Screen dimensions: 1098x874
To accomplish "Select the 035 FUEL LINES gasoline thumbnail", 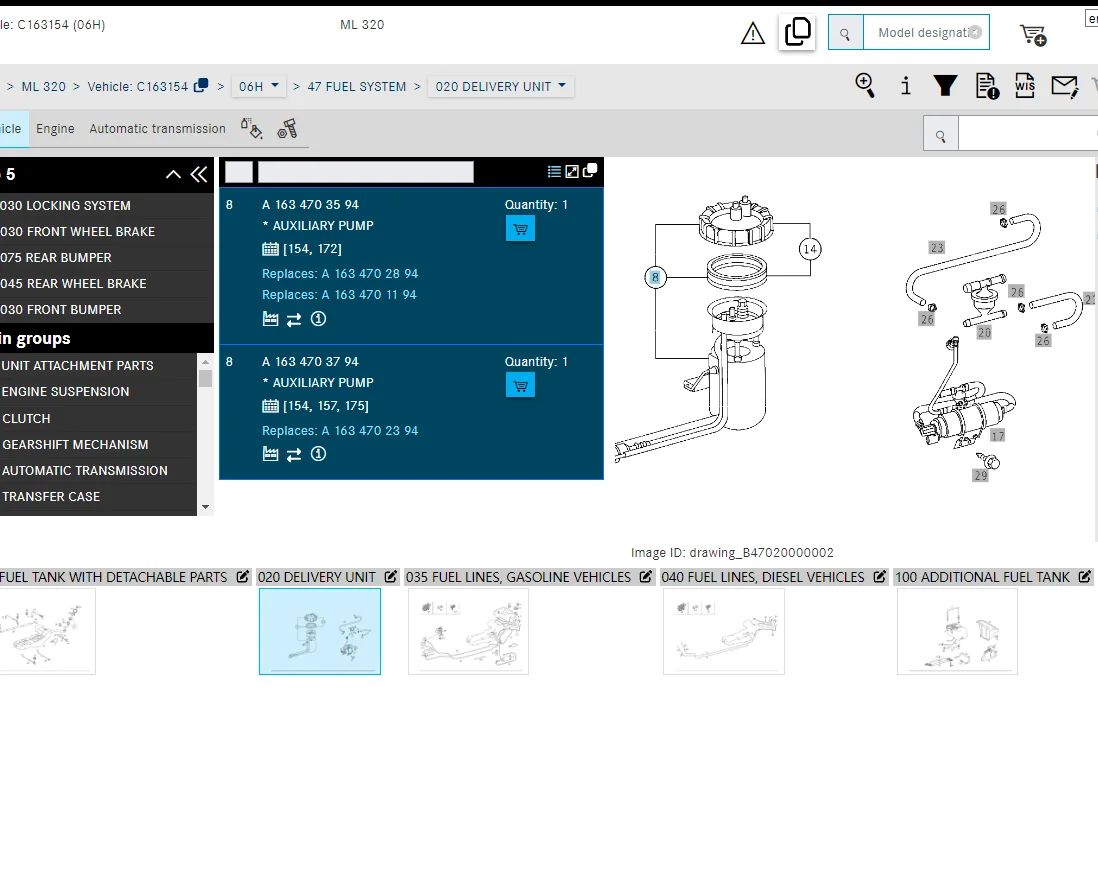I will pyautogui.click(x=468, y=631).
